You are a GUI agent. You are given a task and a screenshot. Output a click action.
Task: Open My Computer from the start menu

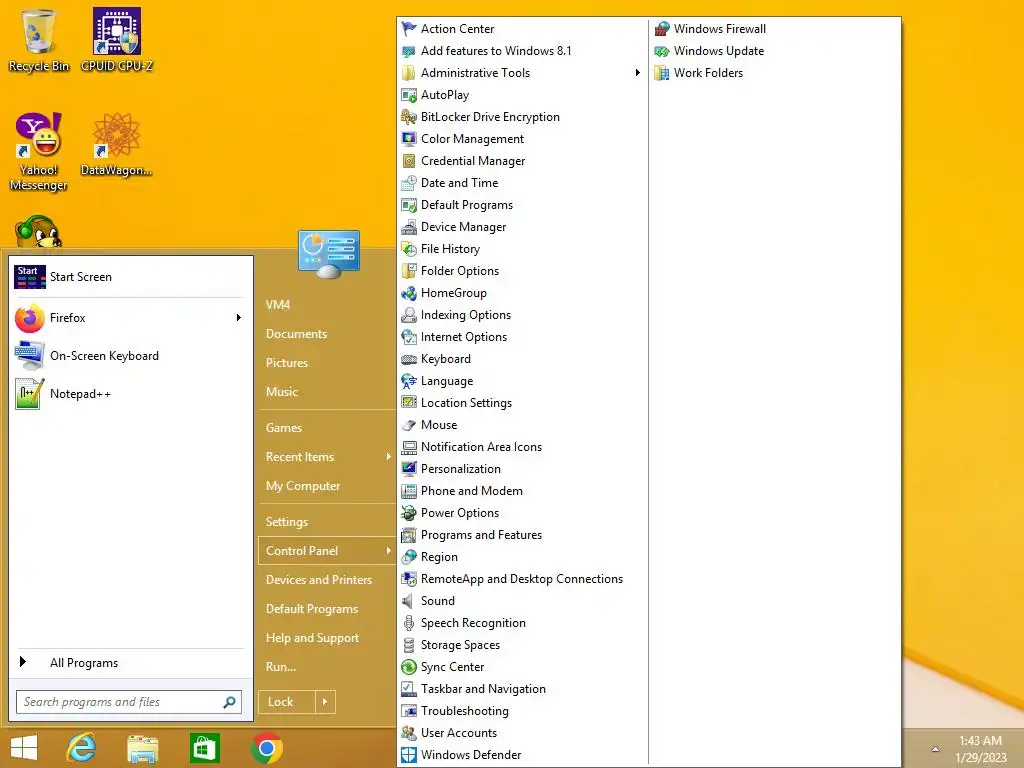[x=303, y=486]
